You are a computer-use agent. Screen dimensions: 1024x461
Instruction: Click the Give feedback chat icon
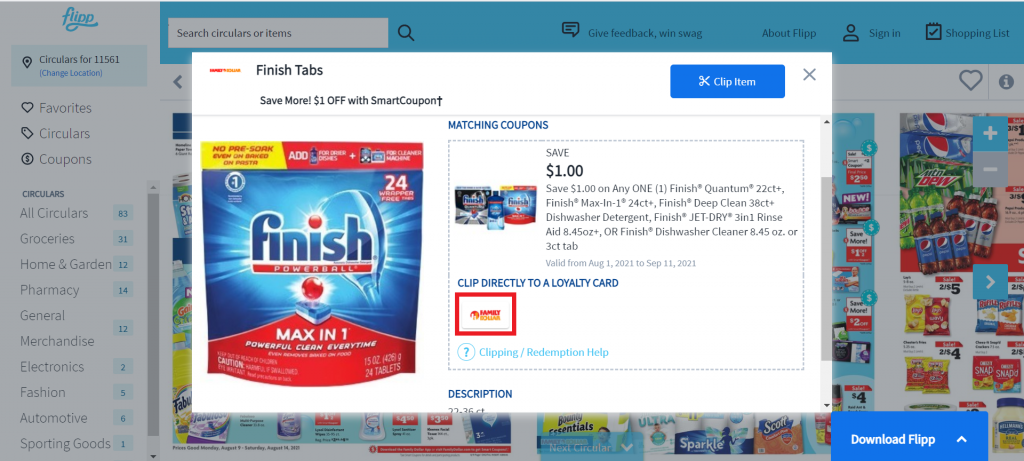[571, 31]
